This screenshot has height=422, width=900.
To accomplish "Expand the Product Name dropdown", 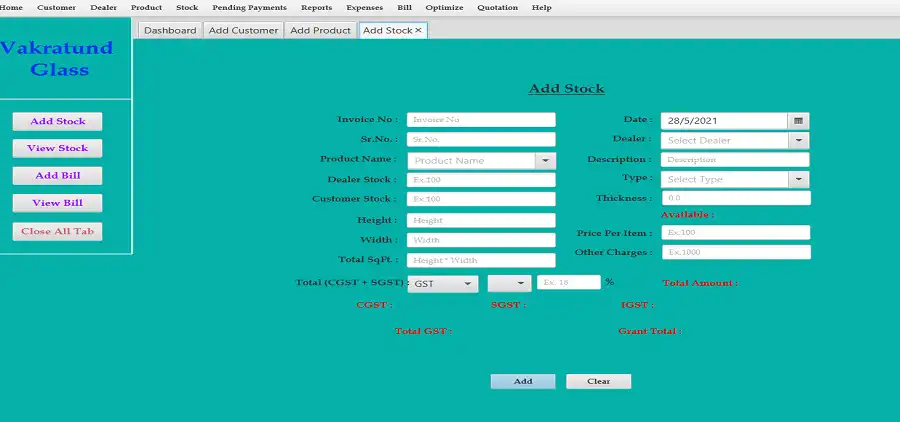I will [545, 160].
